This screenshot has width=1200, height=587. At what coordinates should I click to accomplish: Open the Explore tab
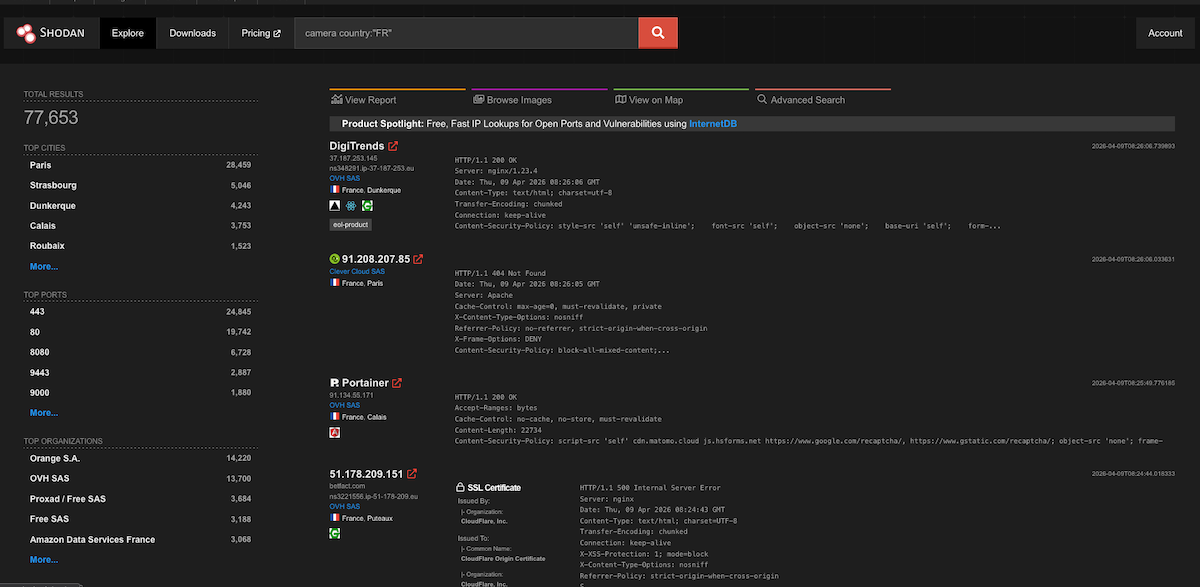[128, 33]
